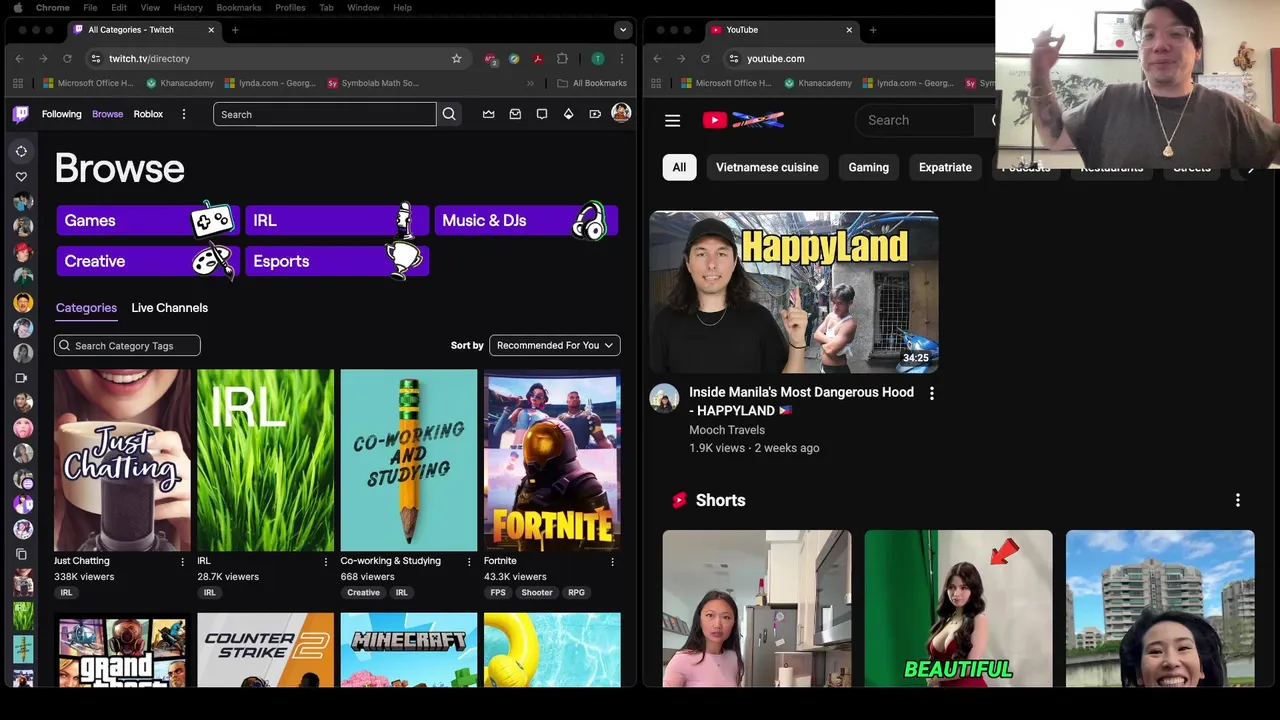This screenshot has width=1280, height=720.
Task: Open the Chrome three-dot menu in Twitch window
Action: tap(621, 59)
